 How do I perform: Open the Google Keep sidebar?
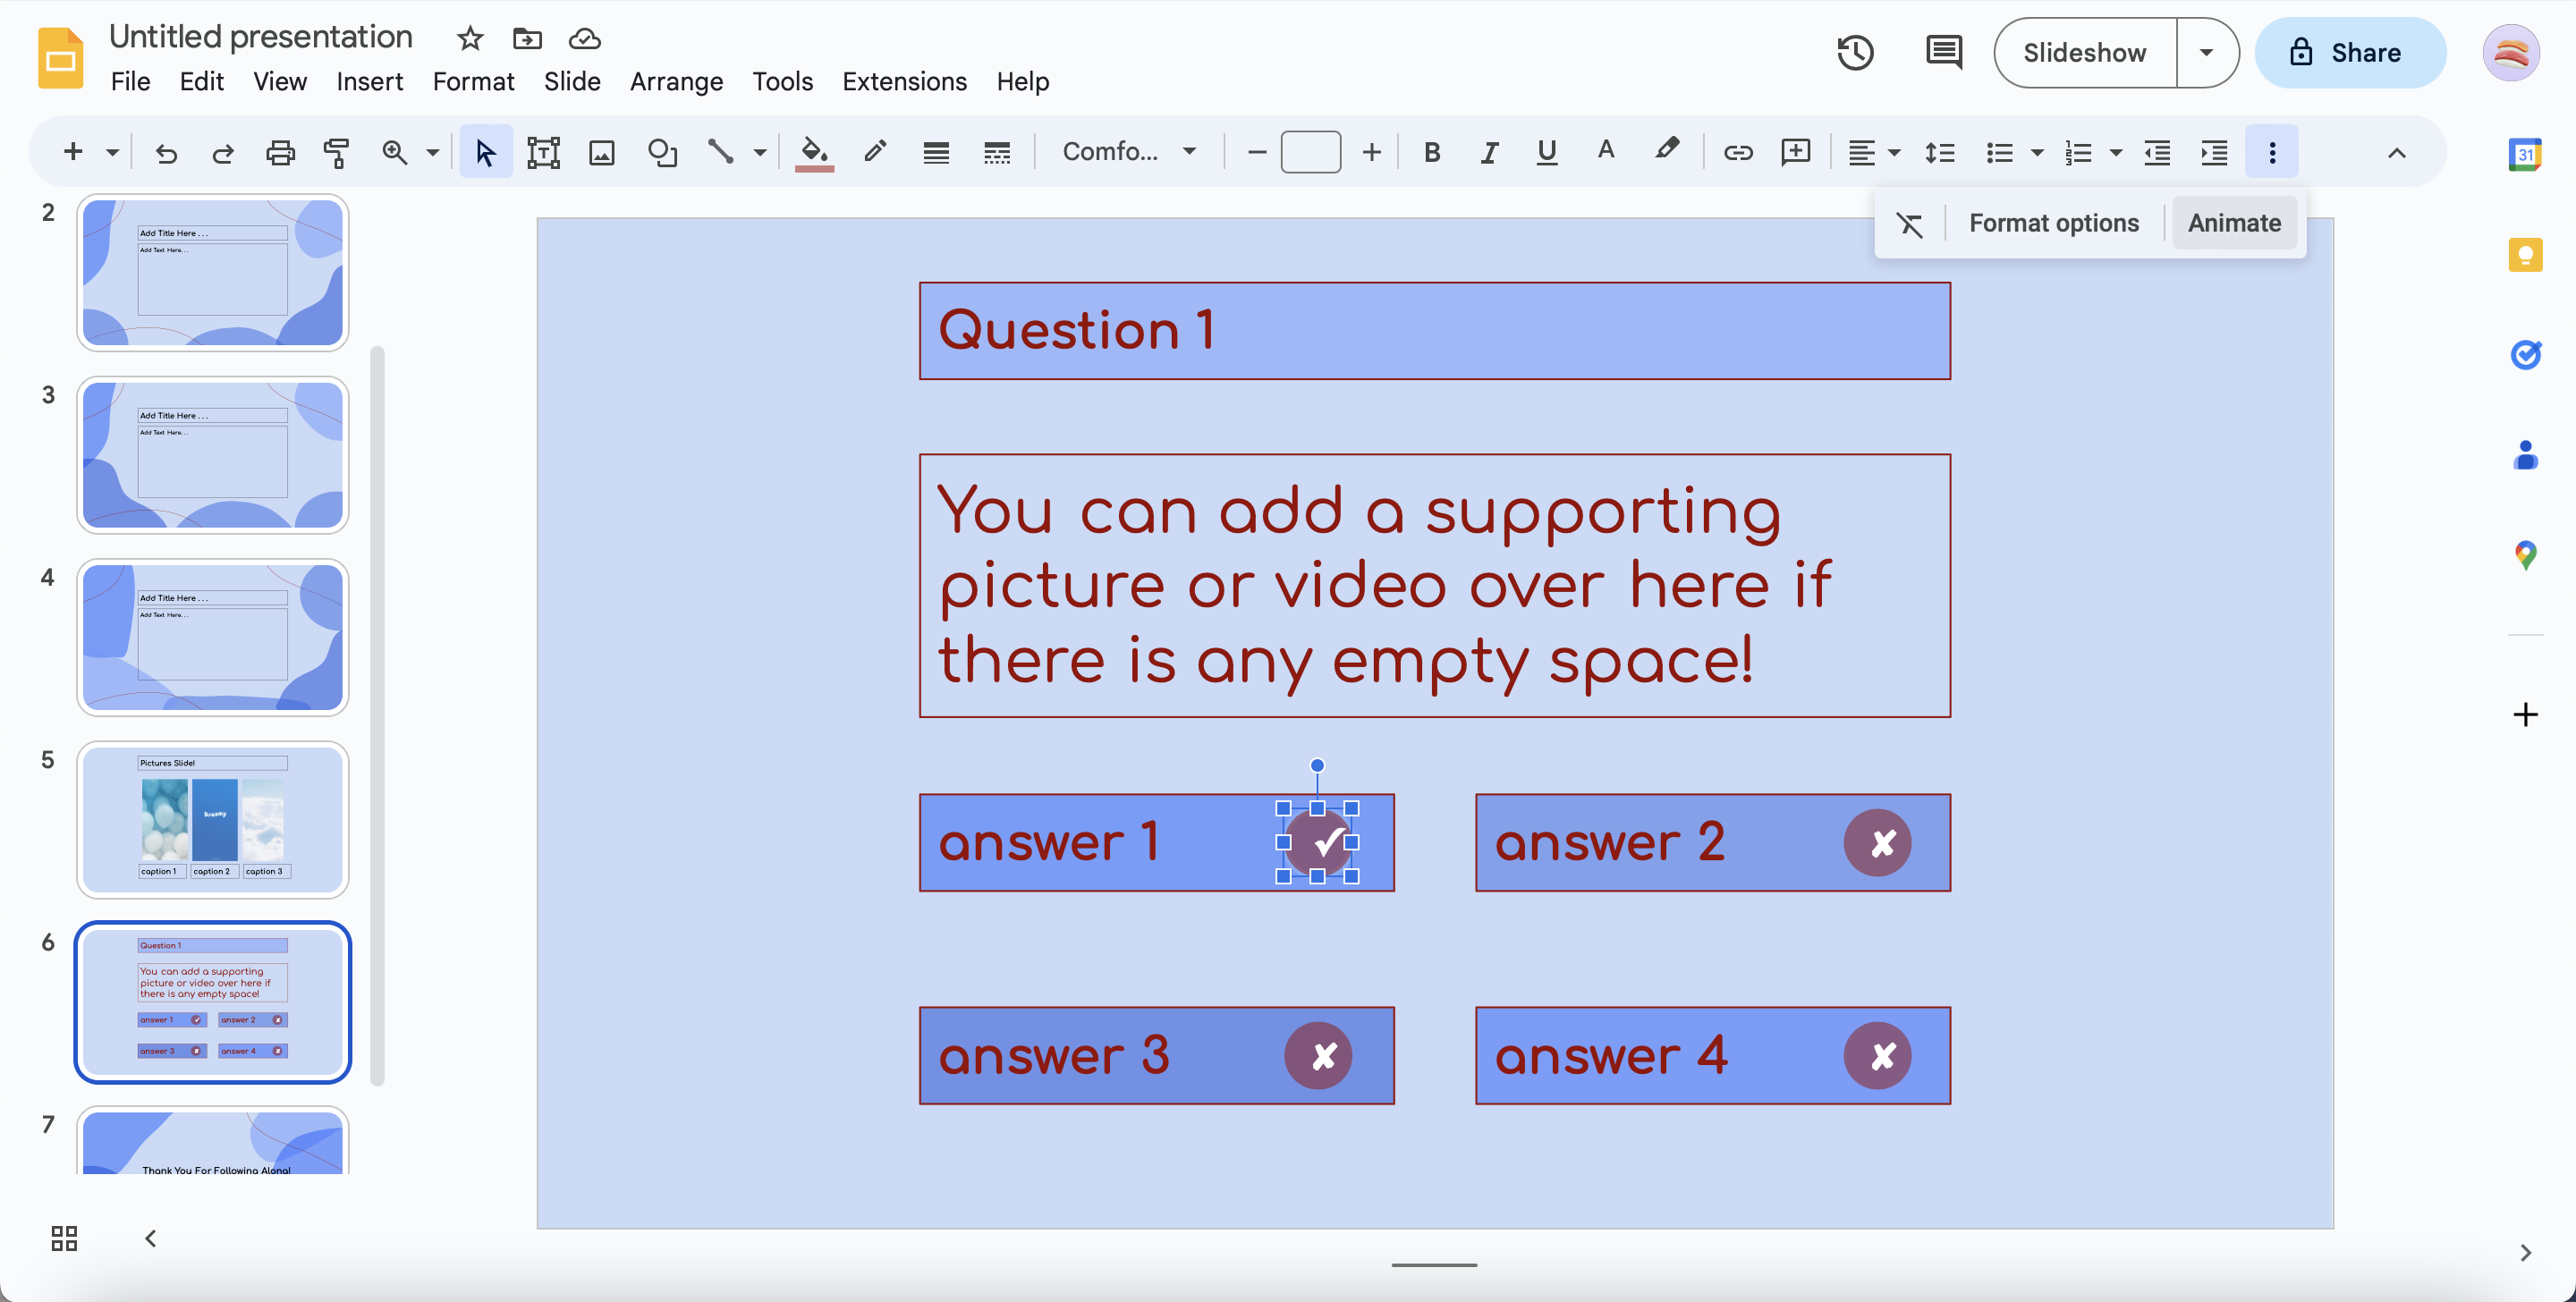[x=2526, y=255]
